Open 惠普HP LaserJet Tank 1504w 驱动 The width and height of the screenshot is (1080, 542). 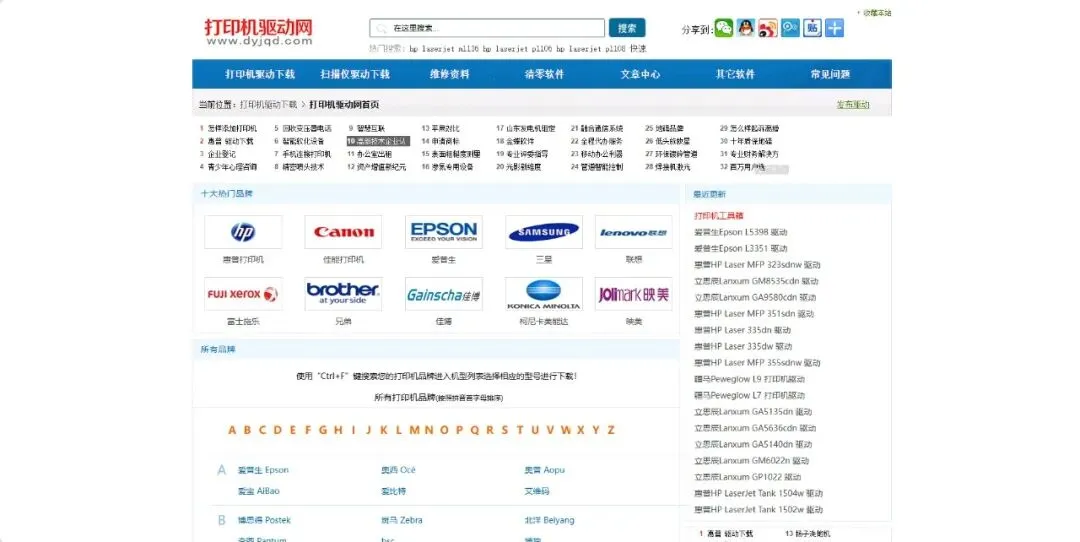758,493
